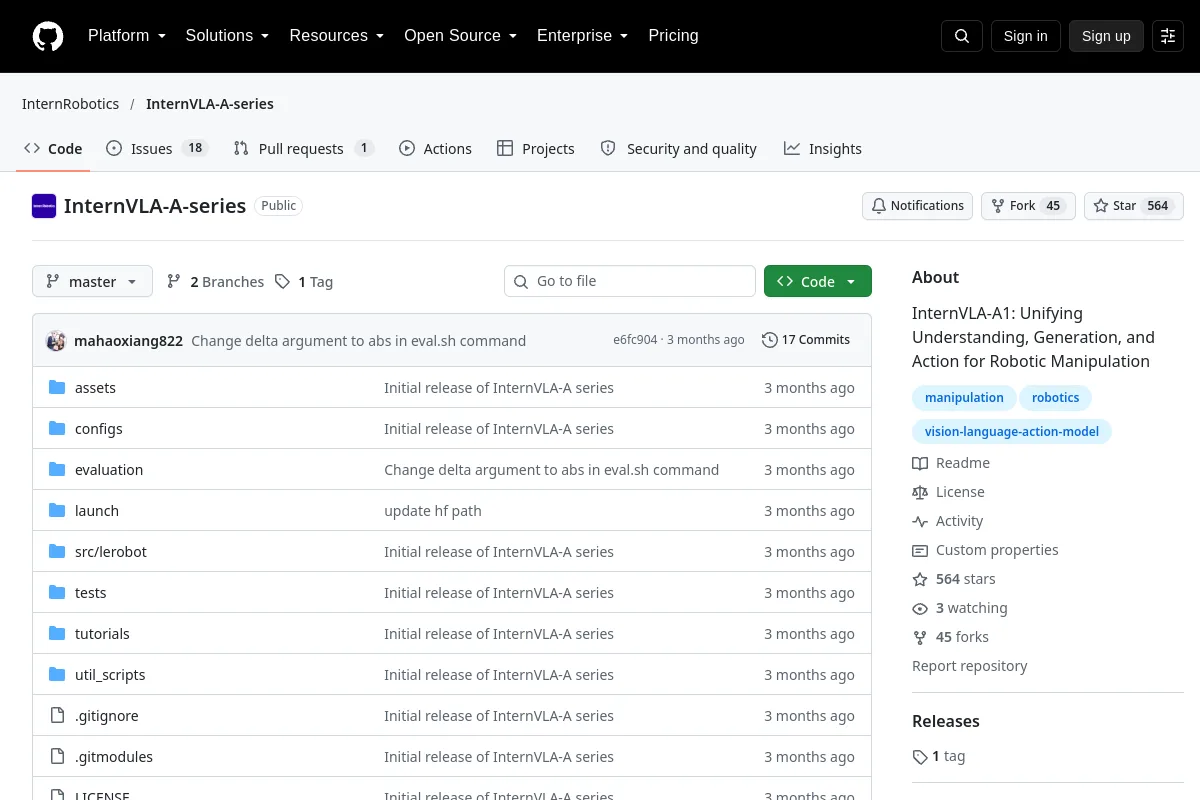Fork the repository with Fork button
The width and height of the screenshot is (1200, 800).
coord(1028,206)
